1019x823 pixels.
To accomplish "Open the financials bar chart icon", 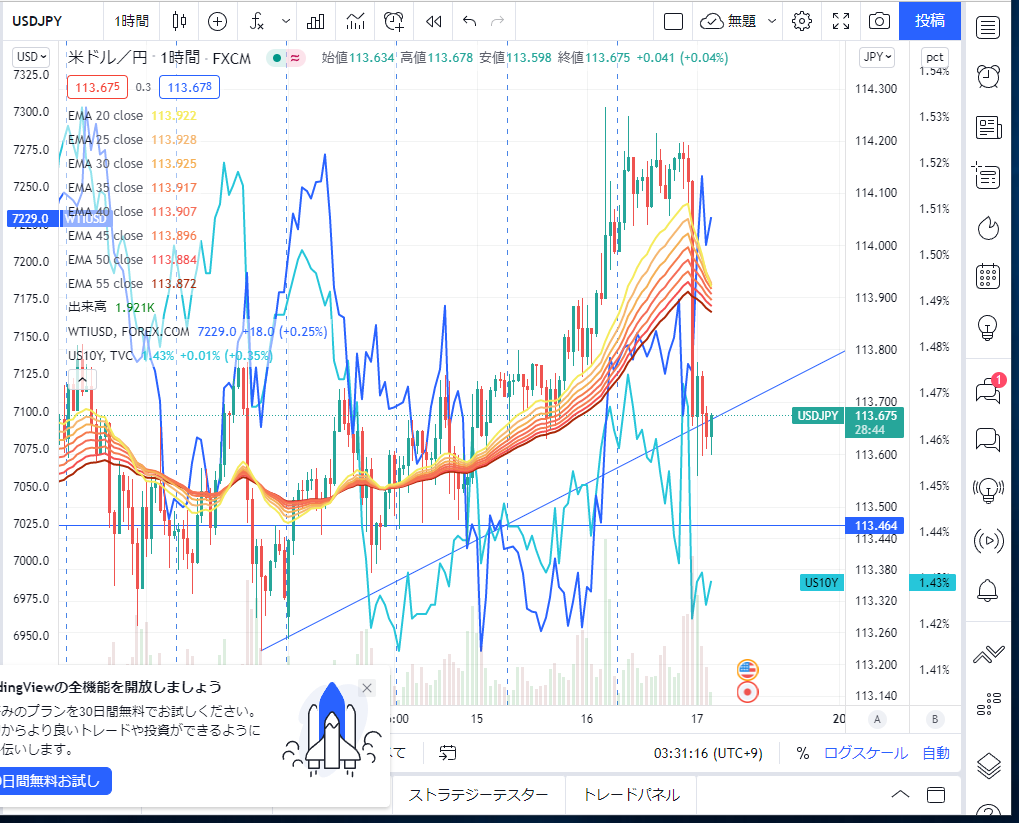I will 315,21.
